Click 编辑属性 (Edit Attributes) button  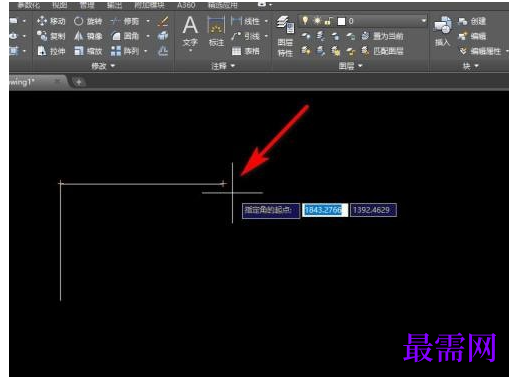(x=480, y=51)
